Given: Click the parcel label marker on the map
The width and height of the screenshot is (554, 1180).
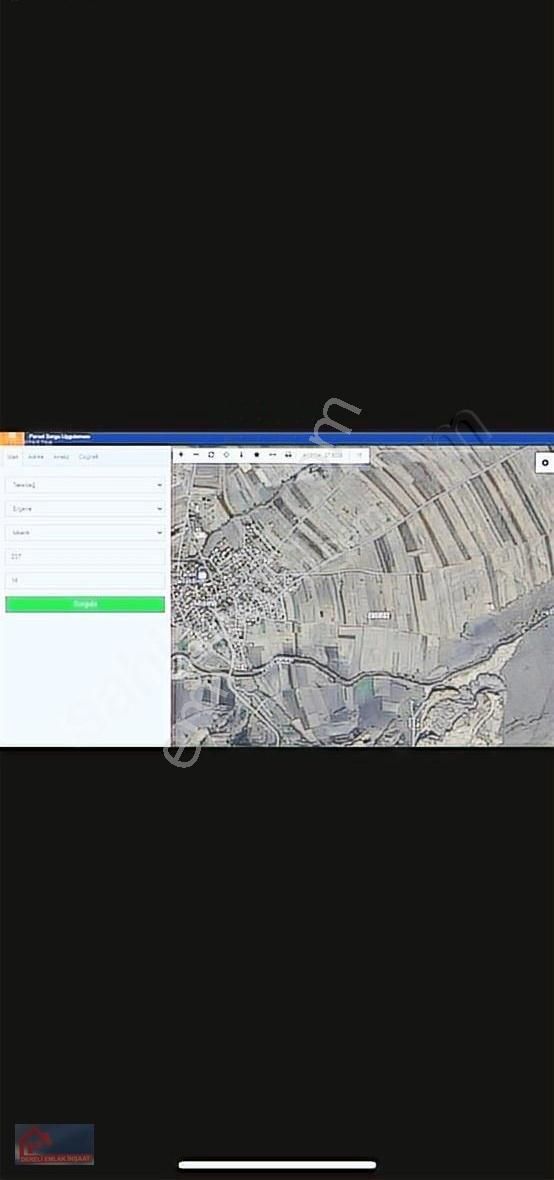Looking at the screenshot, I should pyautogui.click(x=379, y=616).
